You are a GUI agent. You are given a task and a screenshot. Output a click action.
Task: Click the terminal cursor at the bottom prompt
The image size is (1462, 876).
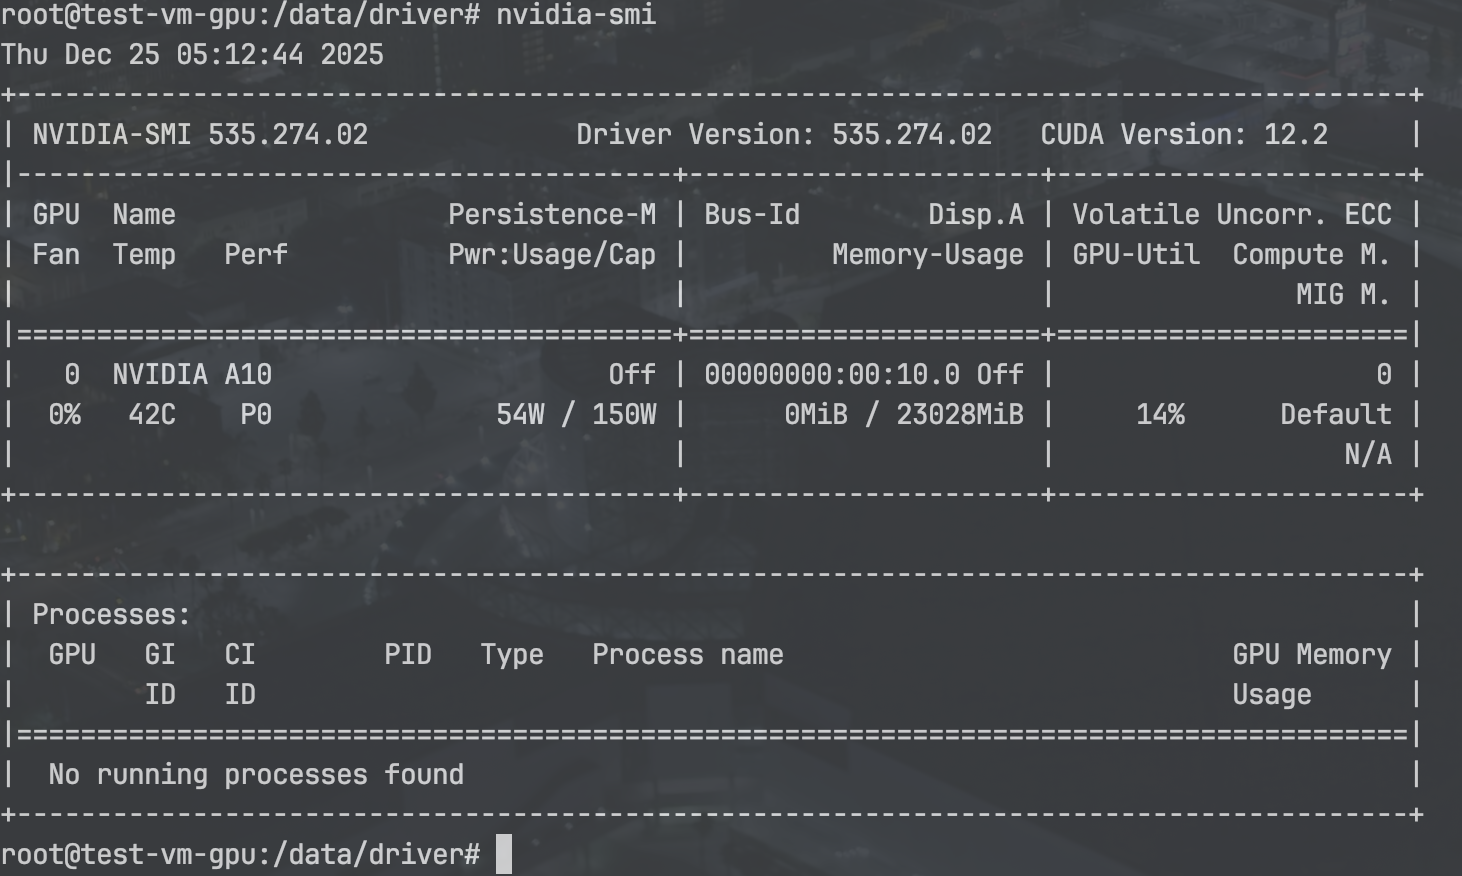(504, 854)
